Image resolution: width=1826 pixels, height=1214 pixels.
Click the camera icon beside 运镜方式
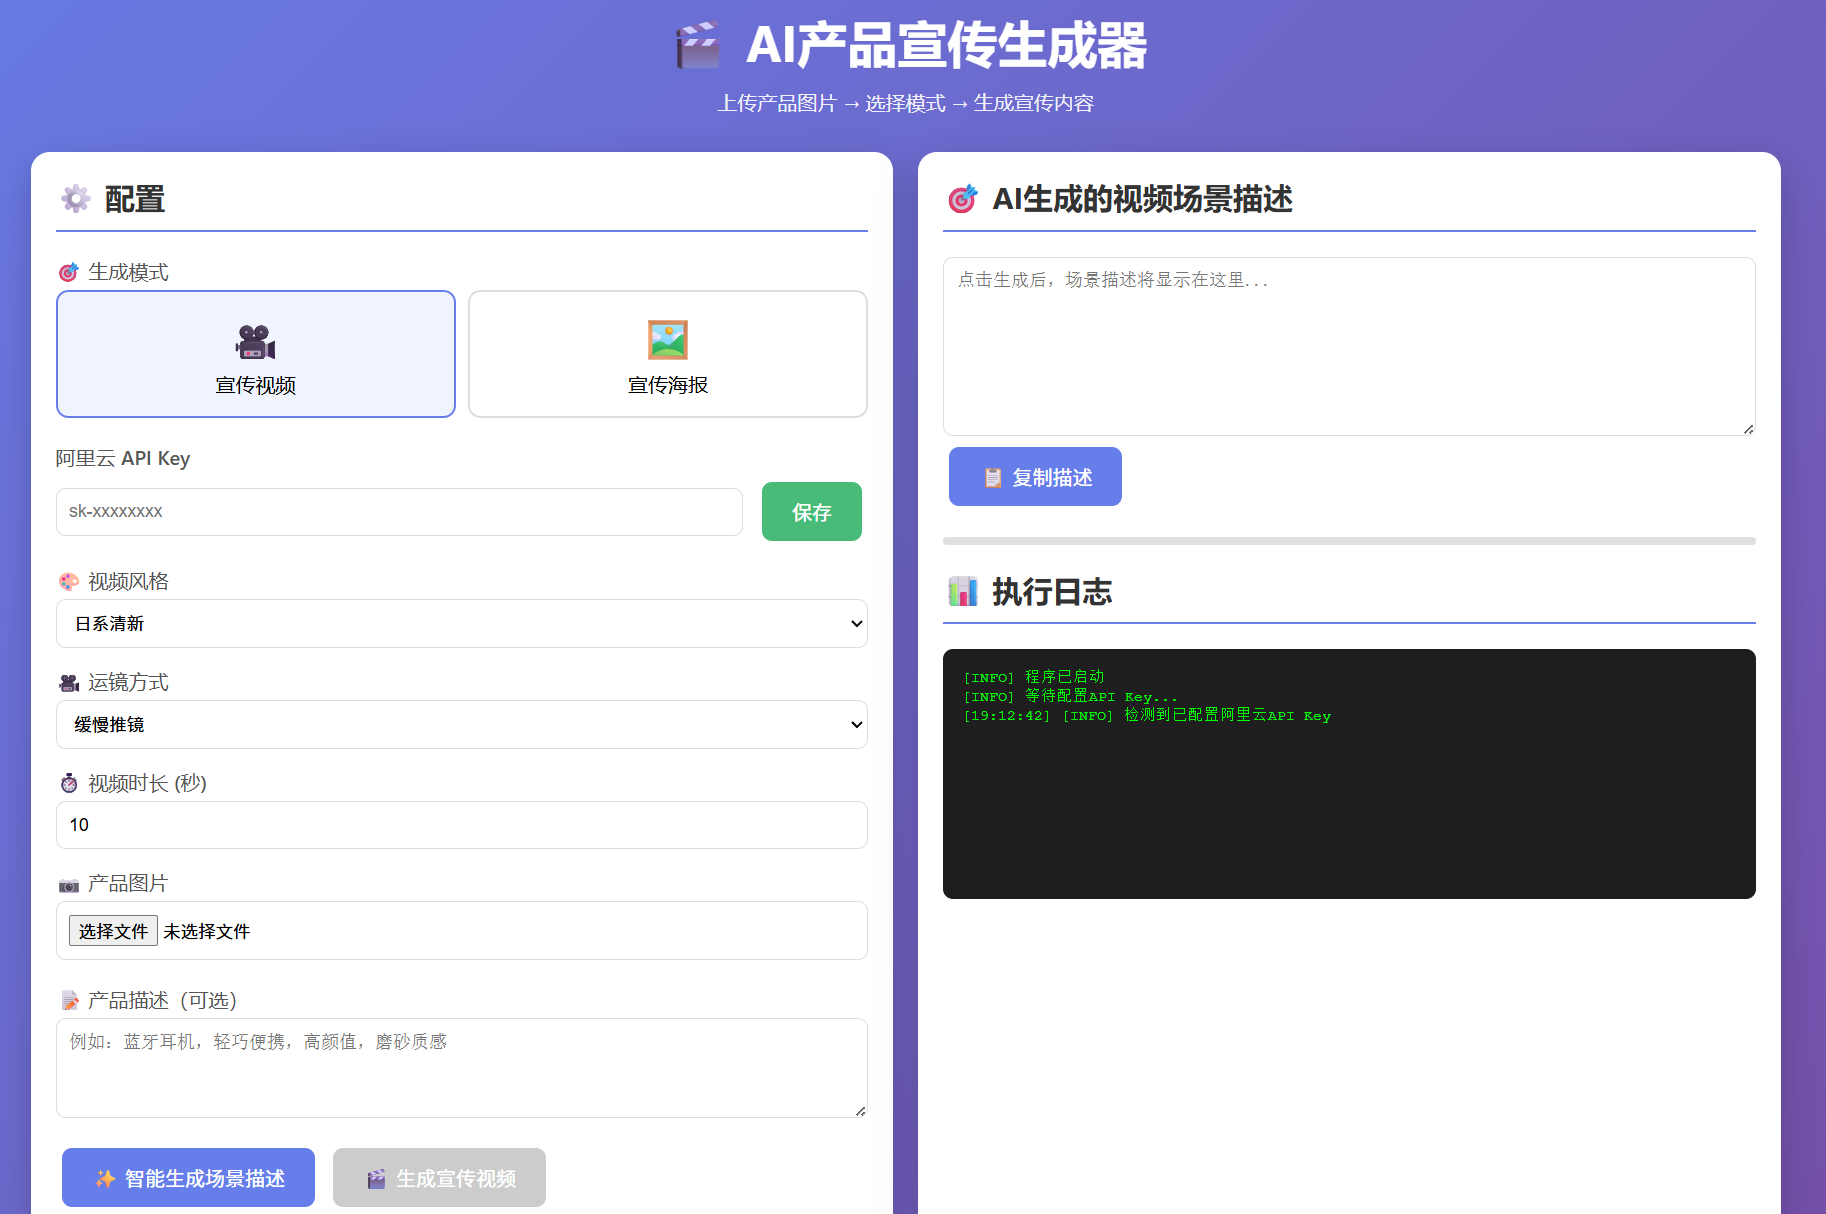[68, 683]
